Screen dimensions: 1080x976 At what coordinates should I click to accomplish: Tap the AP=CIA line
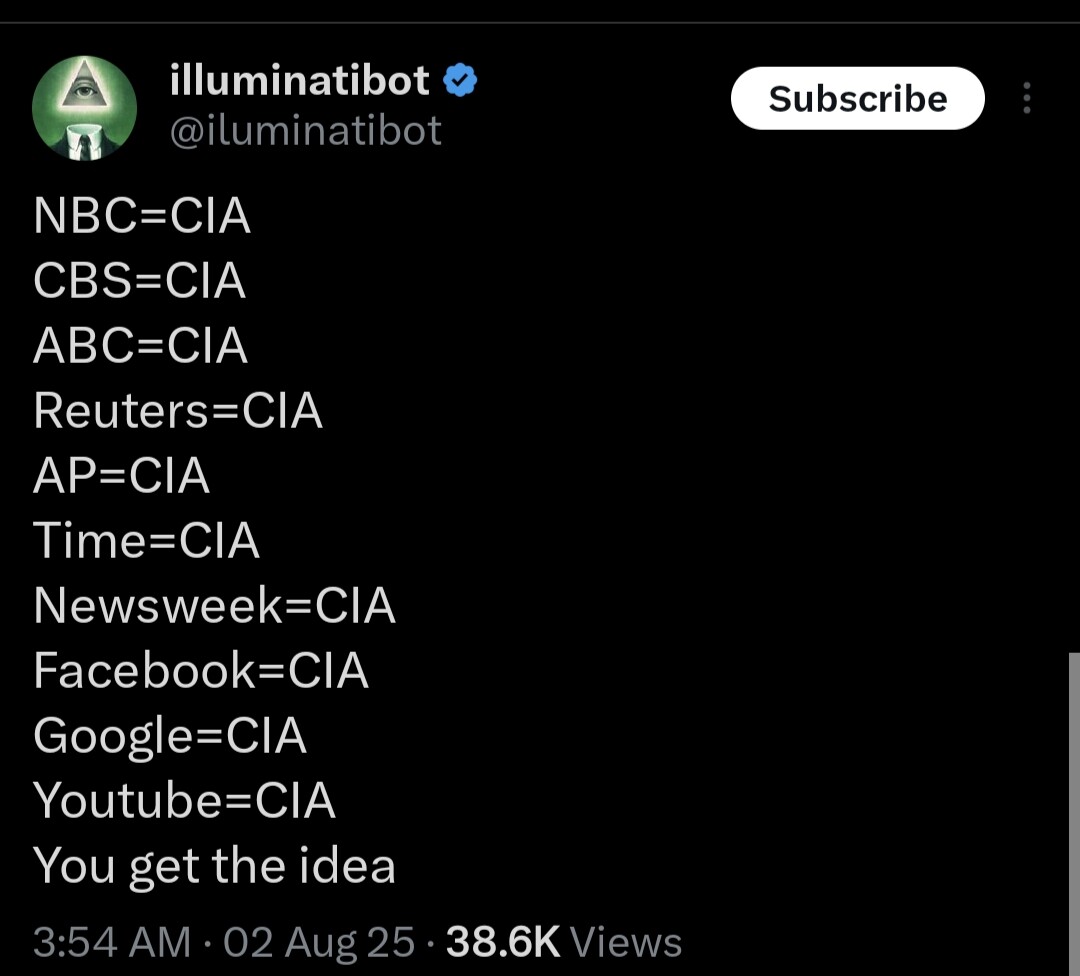click(x=122, y=476)
